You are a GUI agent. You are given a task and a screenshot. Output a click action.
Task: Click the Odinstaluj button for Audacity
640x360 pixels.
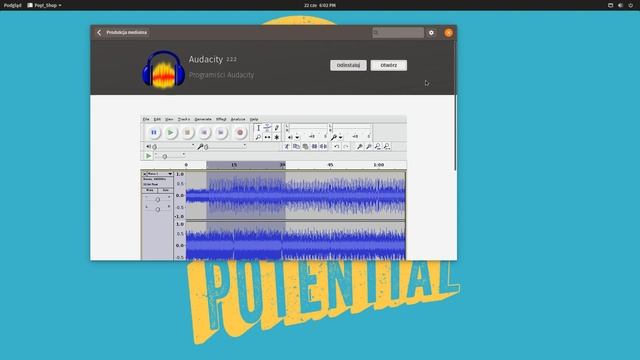[348, 65]
